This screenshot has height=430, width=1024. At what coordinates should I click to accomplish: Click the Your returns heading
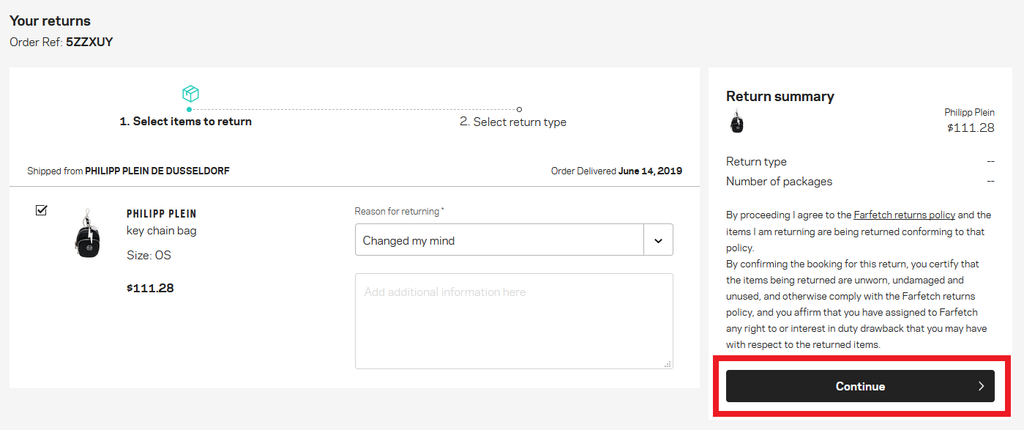(x=50, y=21)
